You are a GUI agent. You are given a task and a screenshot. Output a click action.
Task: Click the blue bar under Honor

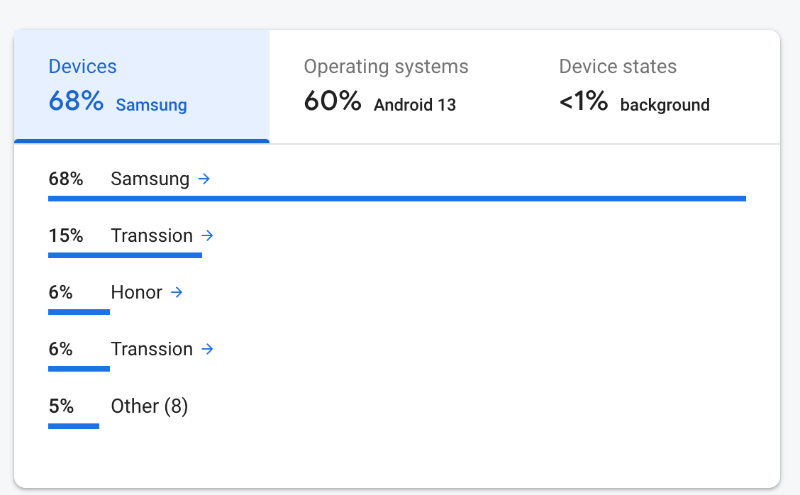click(x=79, y=312)
